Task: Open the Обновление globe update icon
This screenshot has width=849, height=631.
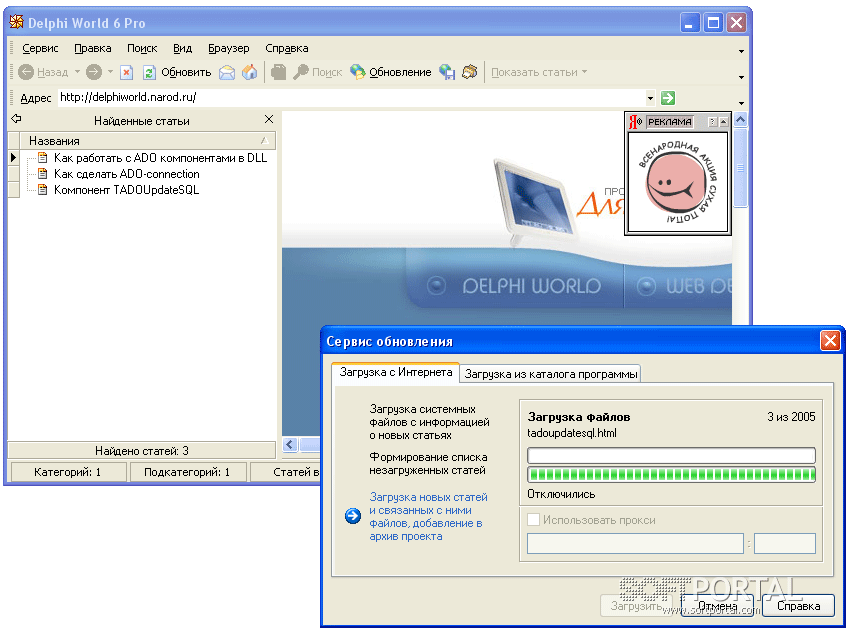Action: click(357, 72)
